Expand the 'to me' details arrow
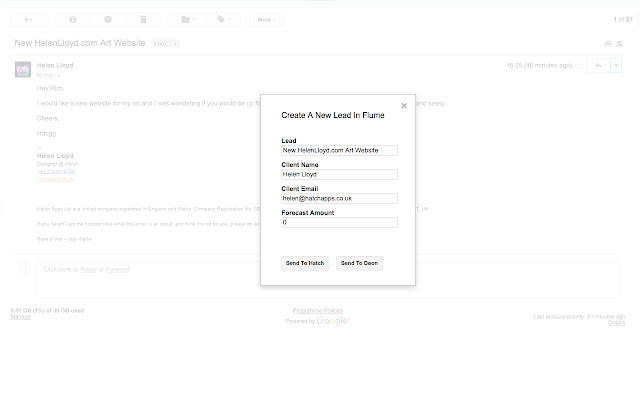640x400 pixels. point(58,76)
